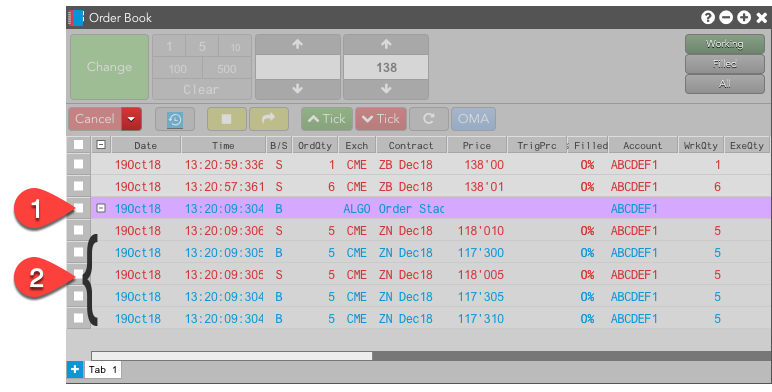The width and height of the screenshot is (772, 392).
Task: Click the 13:20:59:336 time cell
Action: [x=224, y=164]
